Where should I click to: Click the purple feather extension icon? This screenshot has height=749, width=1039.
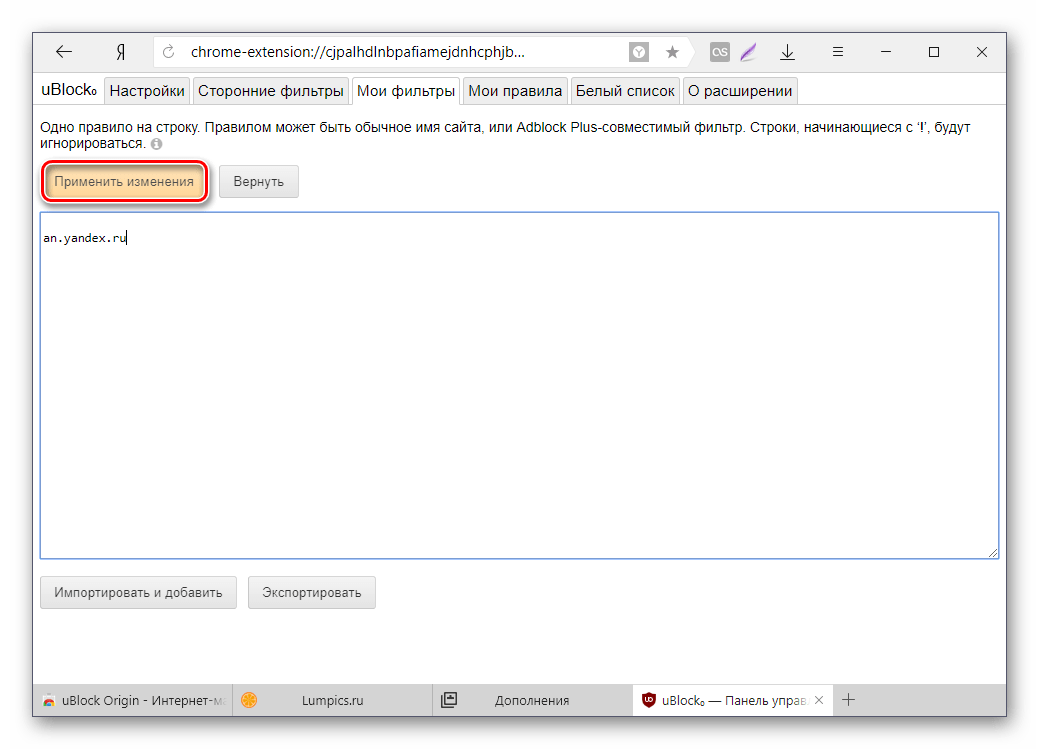pyautogui.click(x=749, y=52)
